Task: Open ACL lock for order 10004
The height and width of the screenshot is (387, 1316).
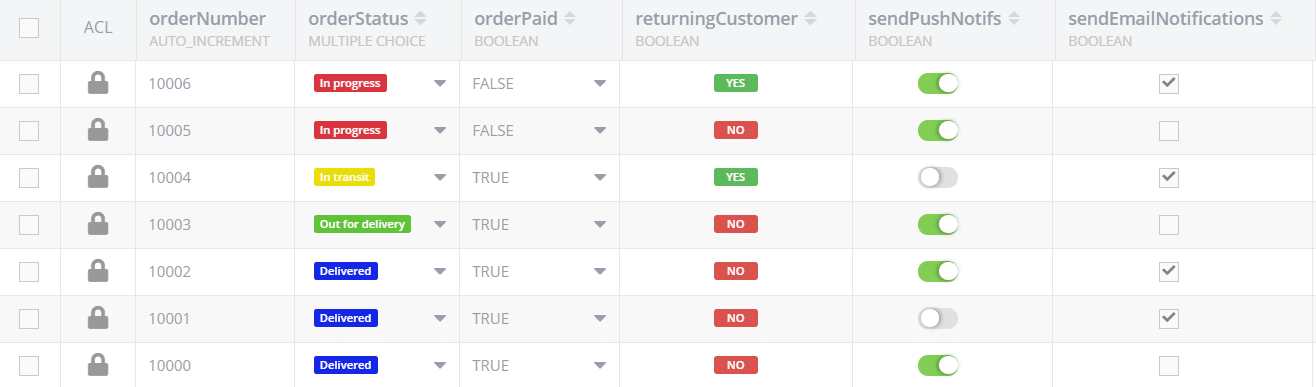Action: click(x=98, y=178)
